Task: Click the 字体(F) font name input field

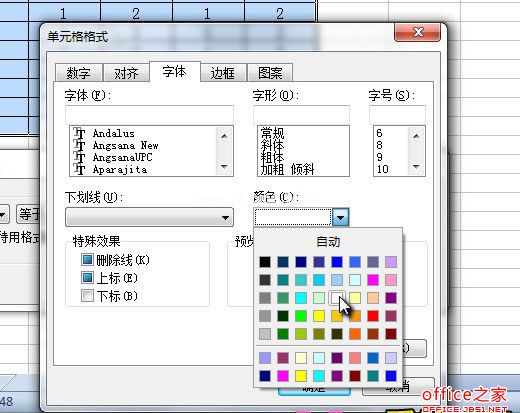Action: pyautogui.click(x=149, y=115)
